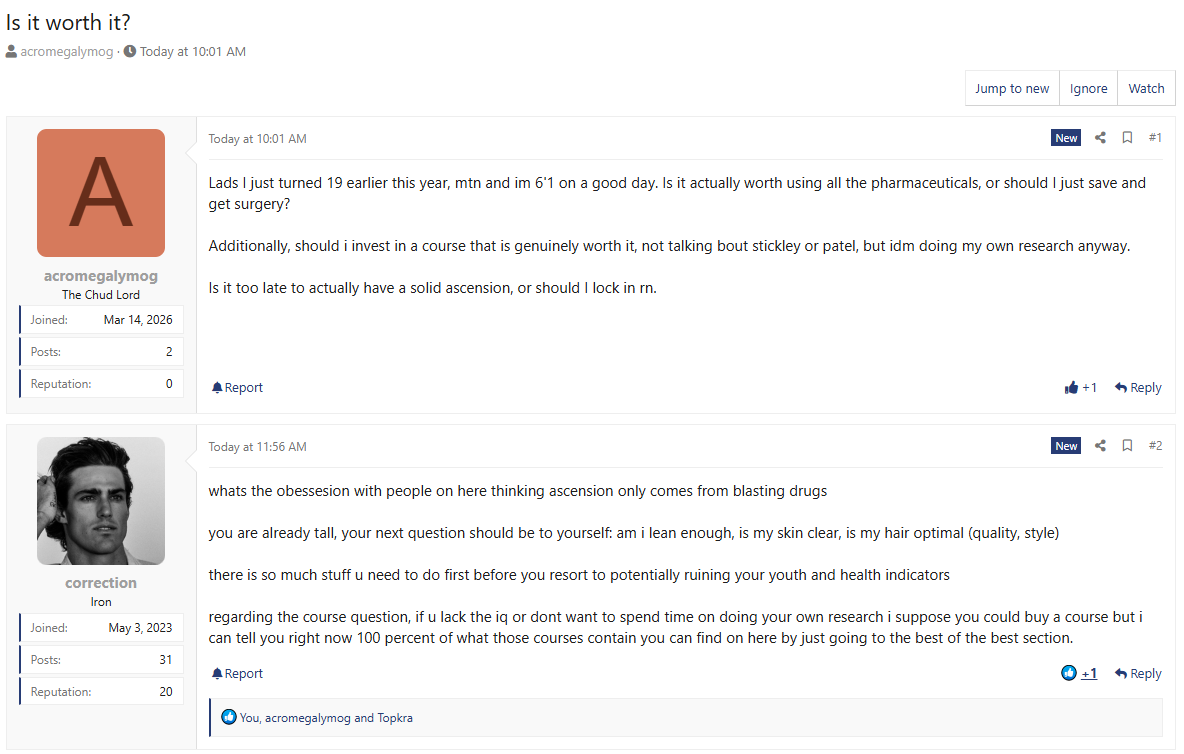View list of users who liked post #2
Screen dimensions: 1184x754
click(326, 718)
